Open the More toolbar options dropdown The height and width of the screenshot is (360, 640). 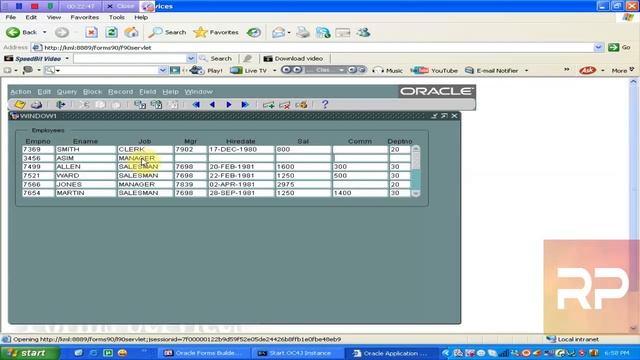pyautogui.click(x=623, y=71)
